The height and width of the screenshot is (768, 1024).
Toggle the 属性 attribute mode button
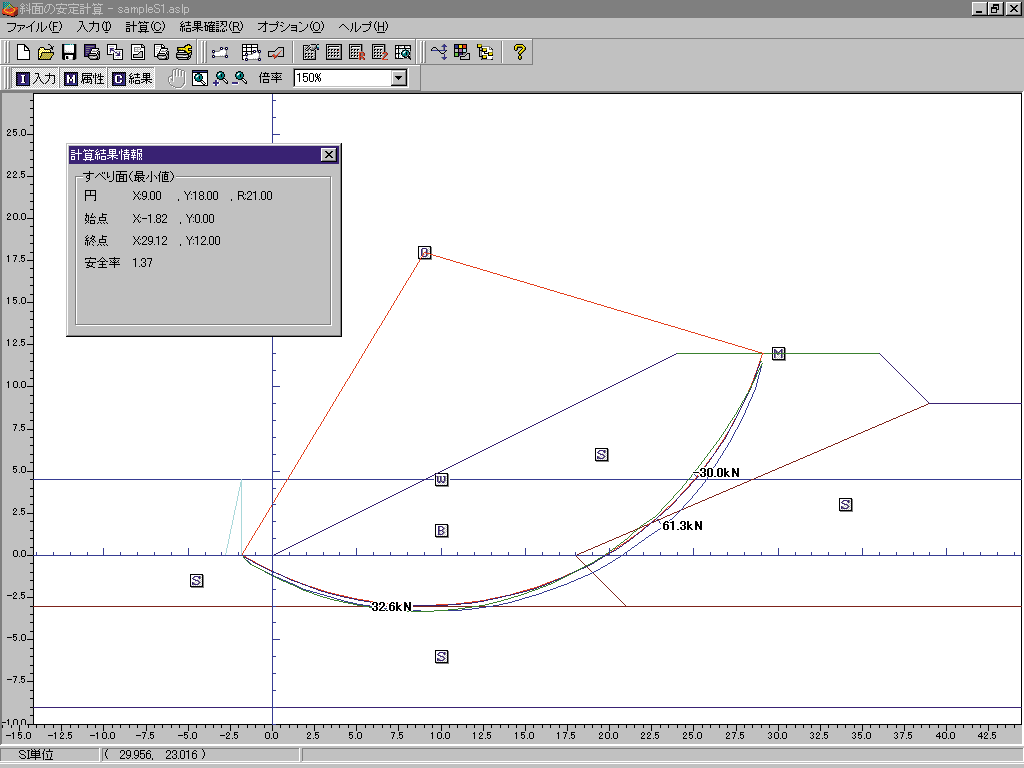[84, 78]
